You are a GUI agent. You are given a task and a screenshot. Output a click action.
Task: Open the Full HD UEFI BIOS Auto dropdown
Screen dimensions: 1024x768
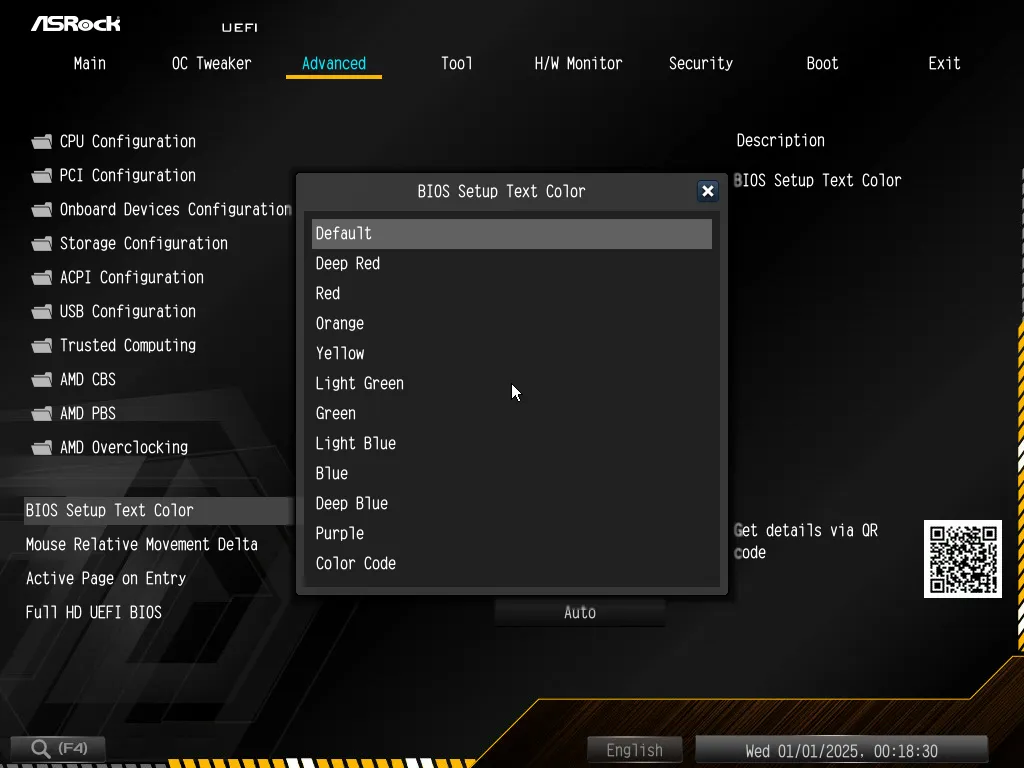579,613
